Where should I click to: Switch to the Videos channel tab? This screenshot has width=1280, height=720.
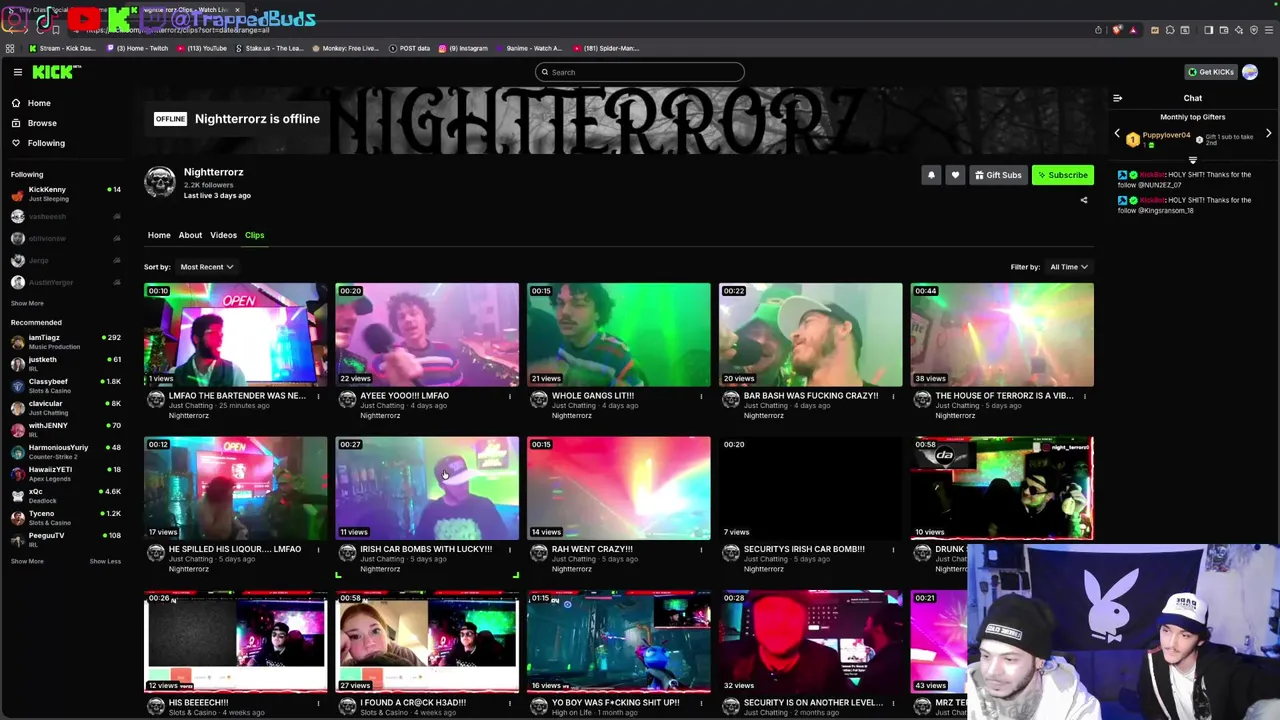(x=223, y=235)
